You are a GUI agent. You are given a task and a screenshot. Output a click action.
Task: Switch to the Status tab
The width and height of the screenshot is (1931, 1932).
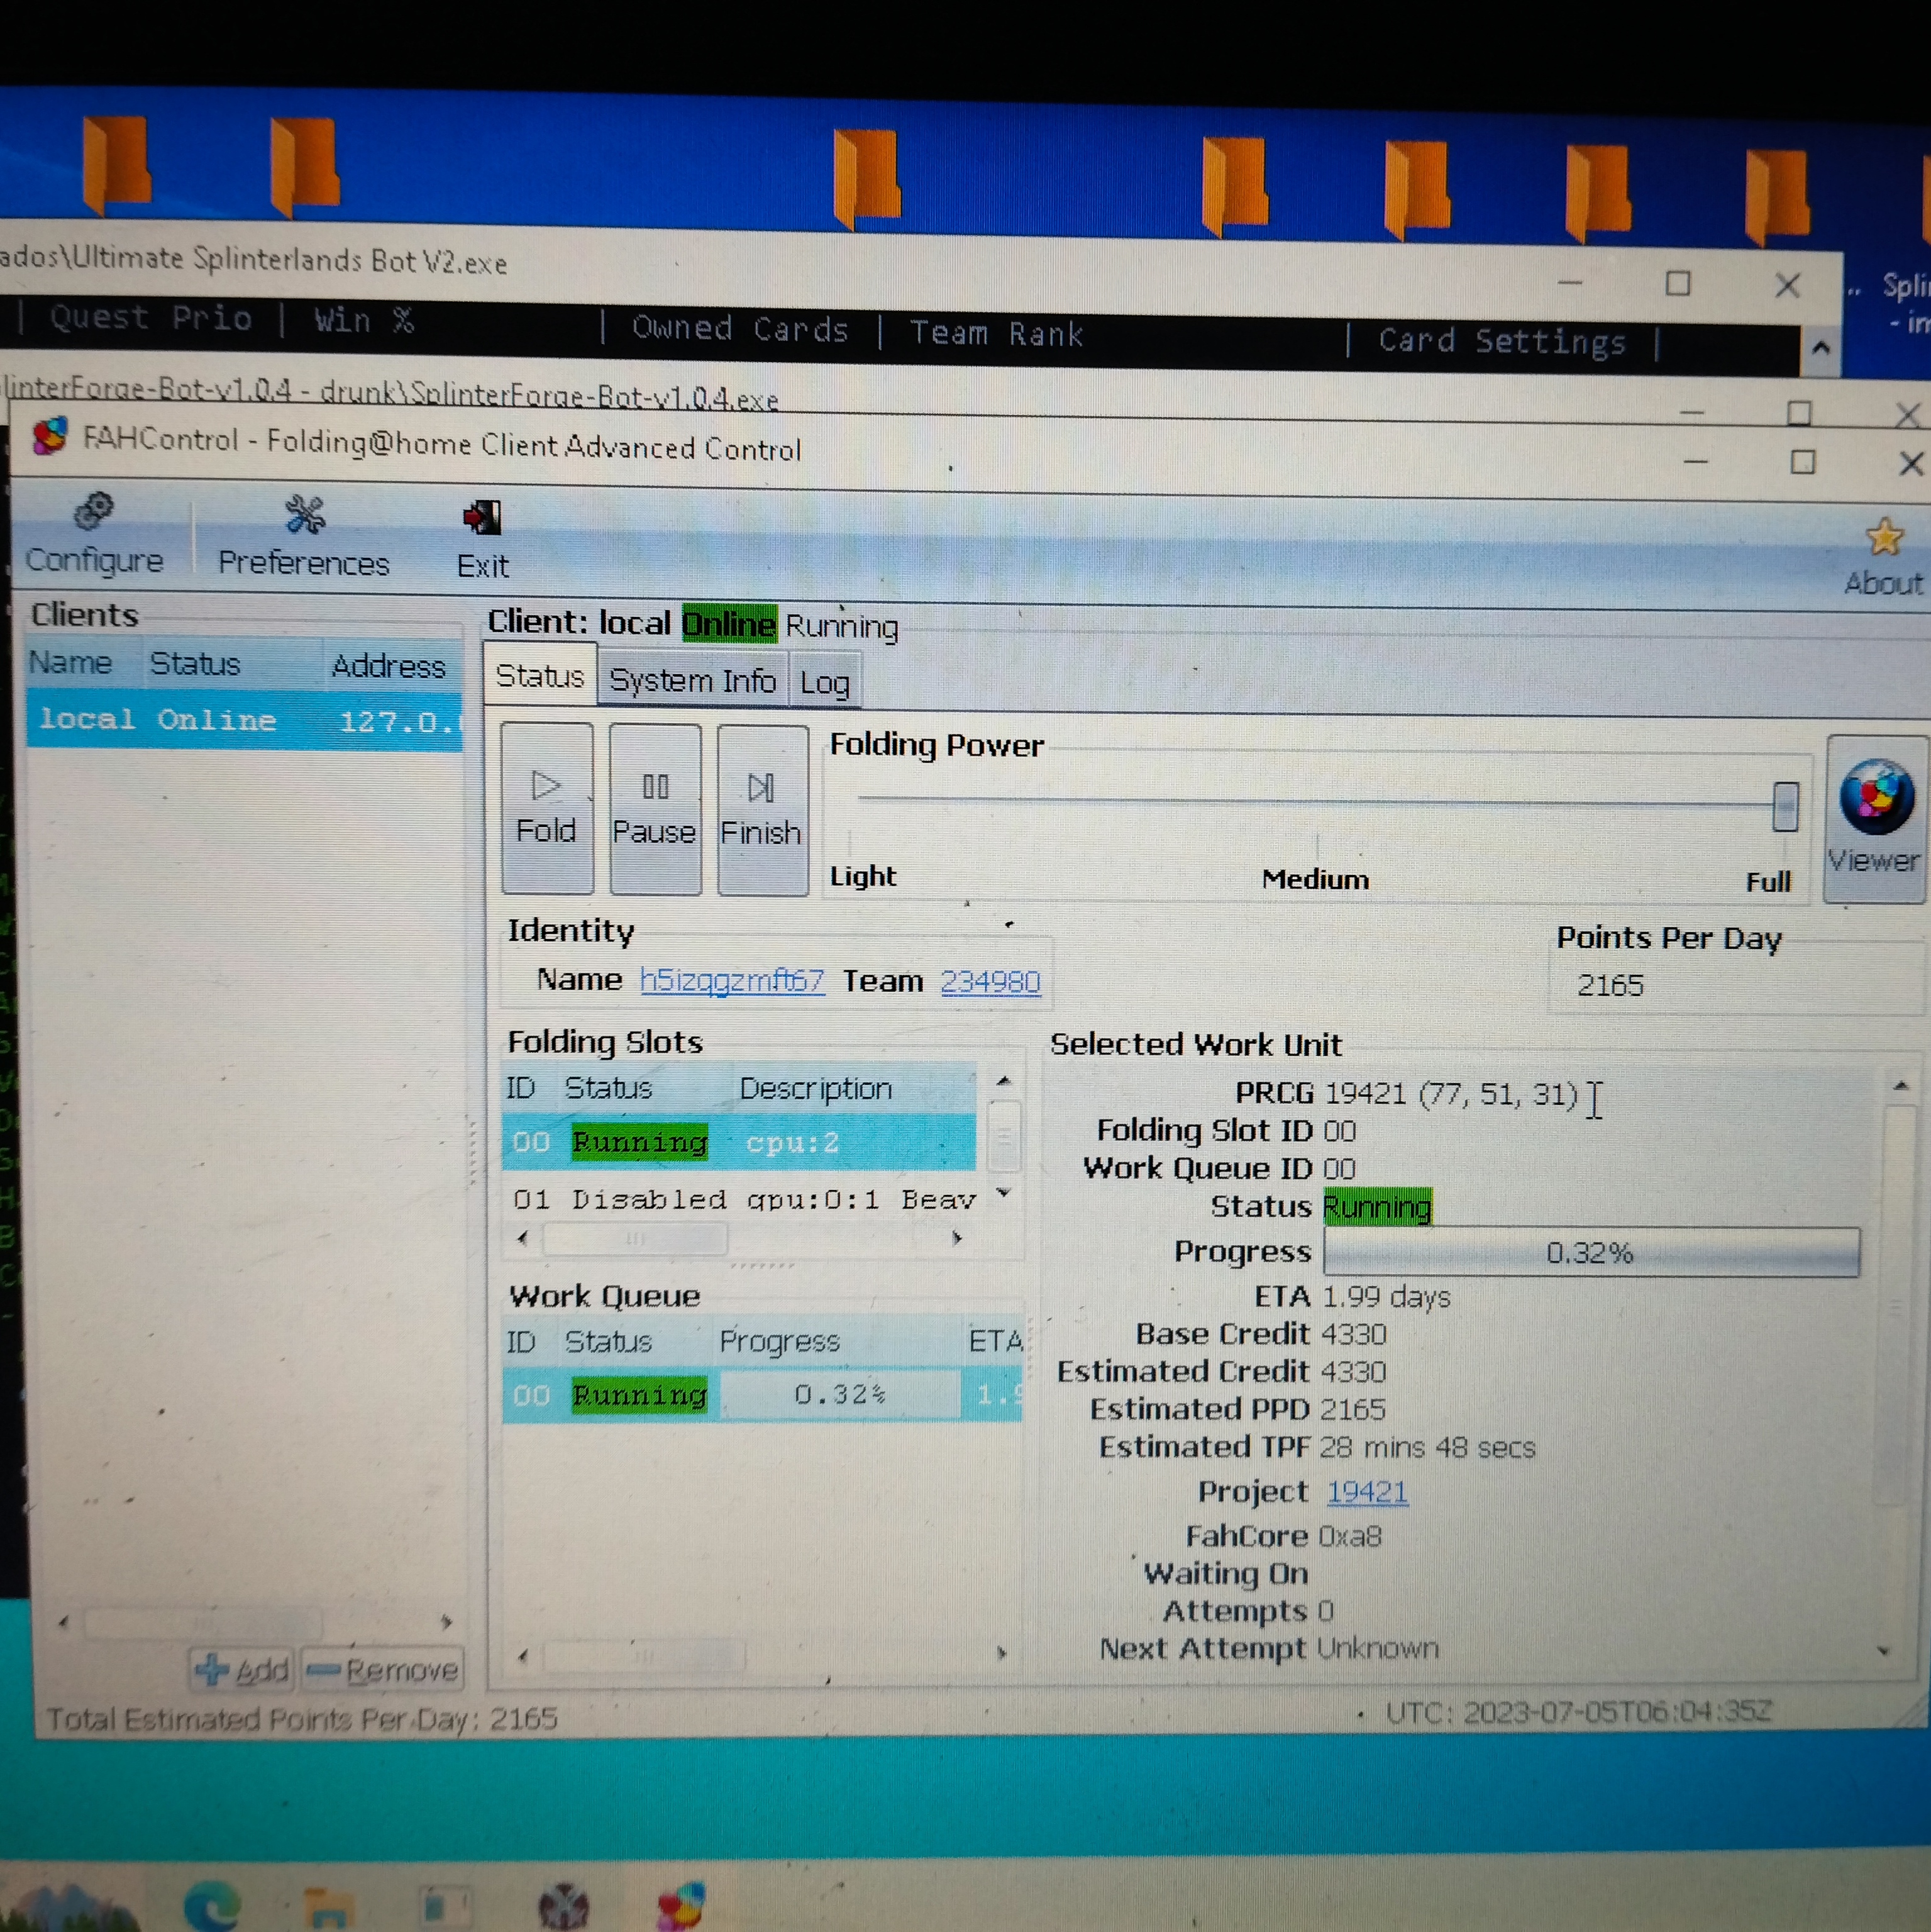pyautogui.click(x=540, y=677)
